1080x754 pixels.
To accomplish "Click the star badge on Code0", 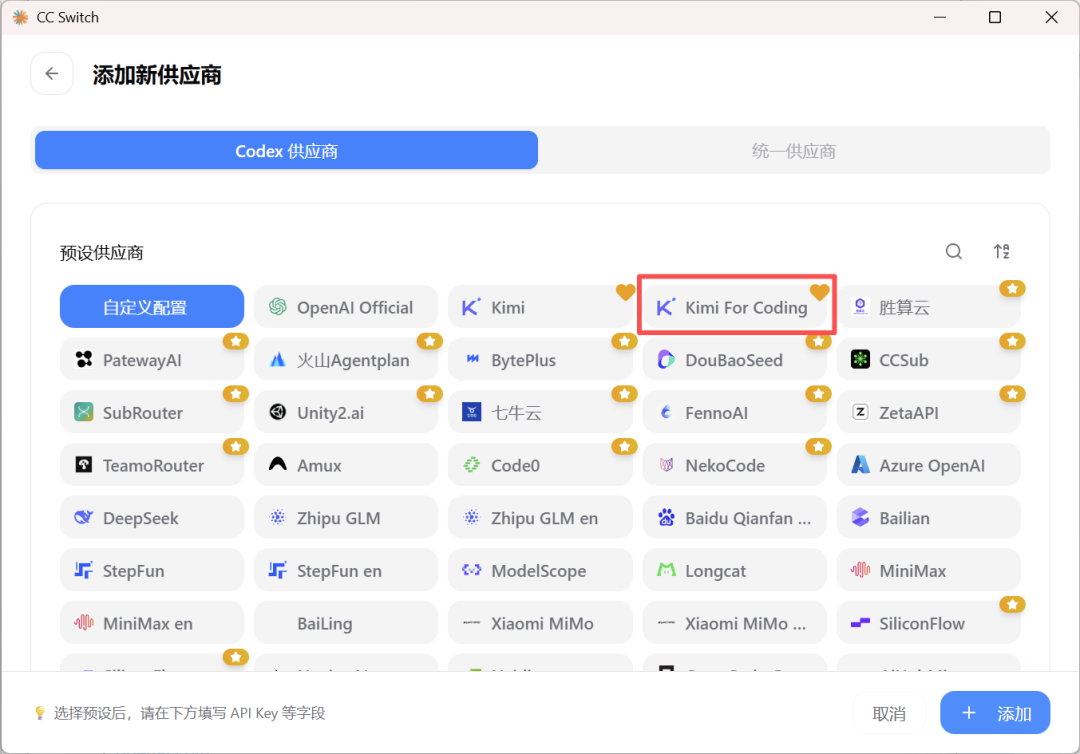I will (624, 446).
